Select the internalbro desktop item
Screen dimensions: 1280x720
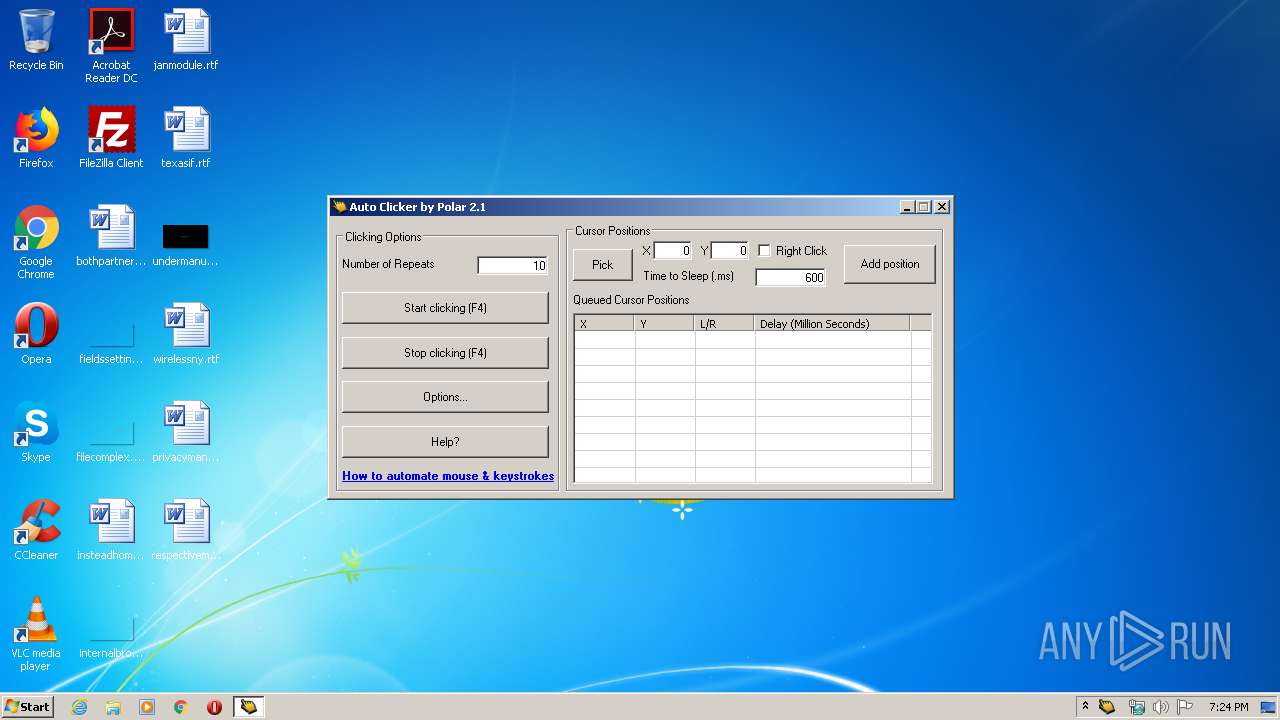(111, 636)
